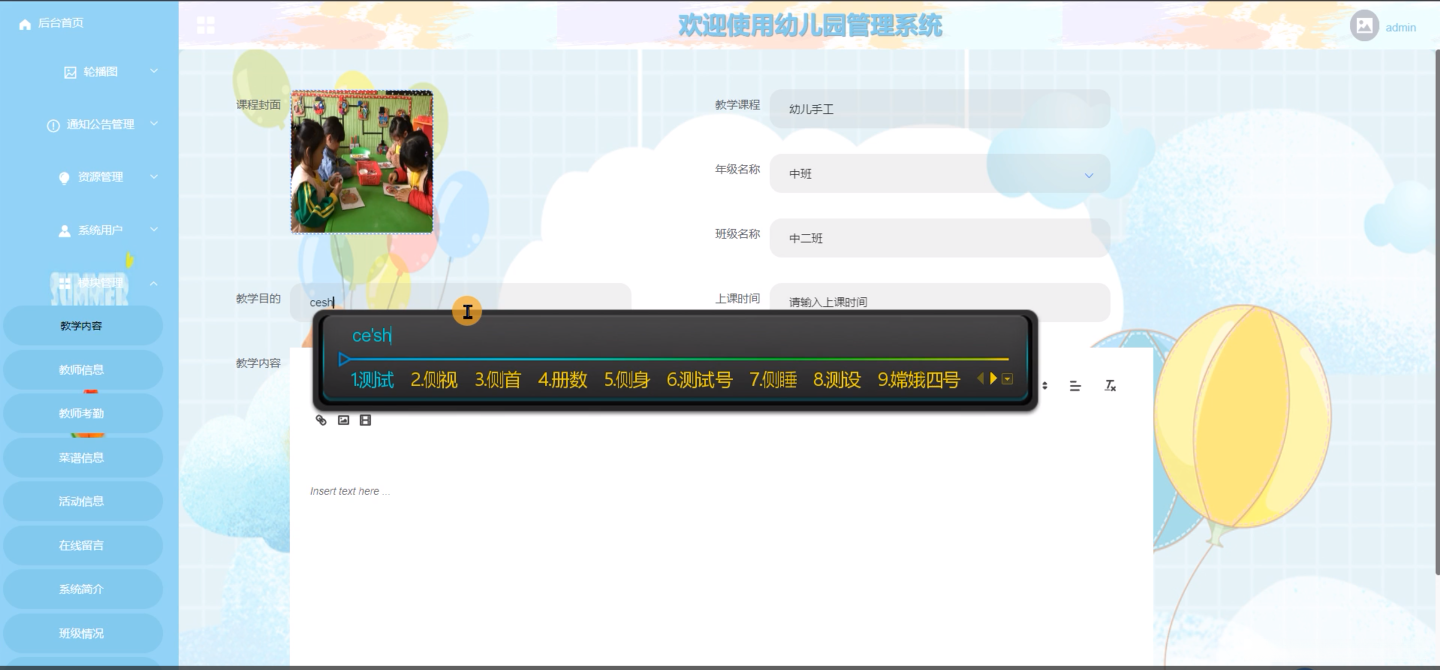Click the 资源管理 lightbulb icon
This screenshot has width=1440, height=670.
[x=64, y=178]
